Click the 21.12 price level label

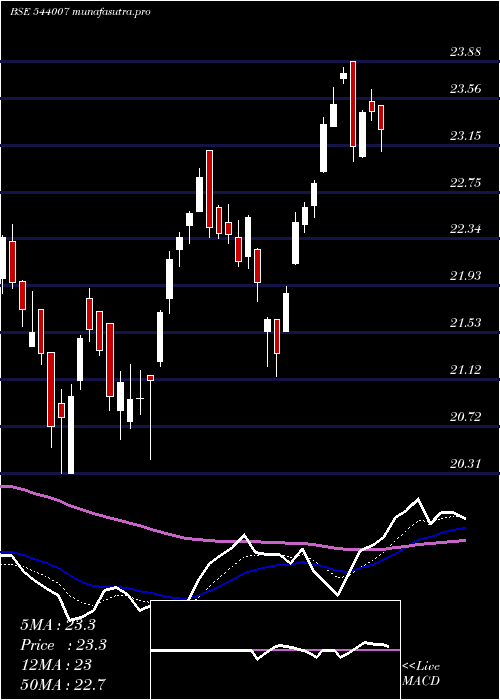point(466,370)
